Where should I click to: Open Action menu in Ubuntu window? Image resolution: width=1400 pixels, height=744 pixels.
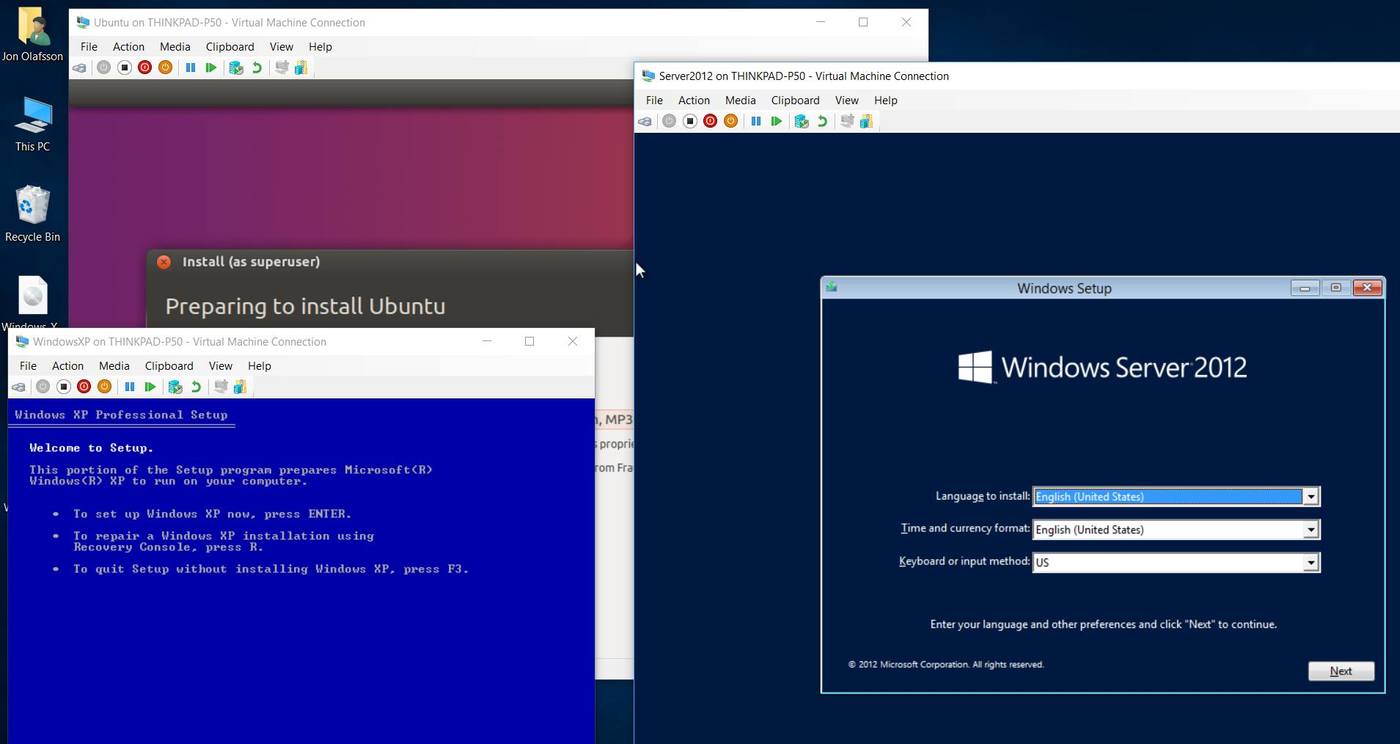tap(128, 47)
